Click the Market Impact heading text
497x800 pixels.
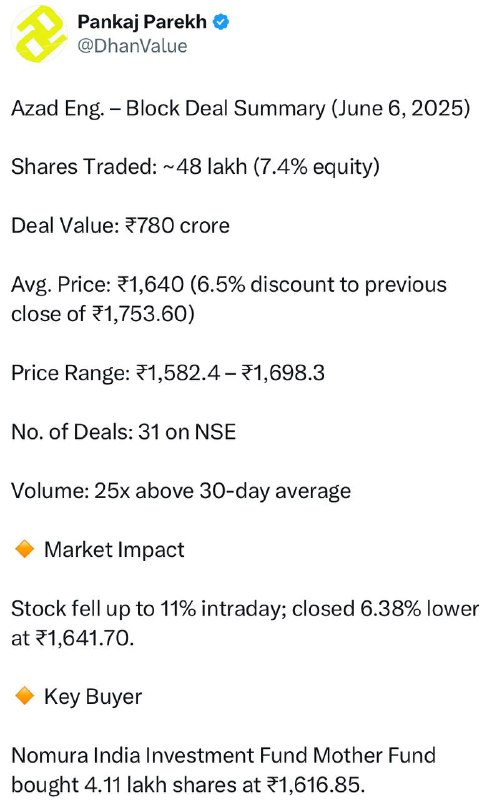(x=114, y=550)
